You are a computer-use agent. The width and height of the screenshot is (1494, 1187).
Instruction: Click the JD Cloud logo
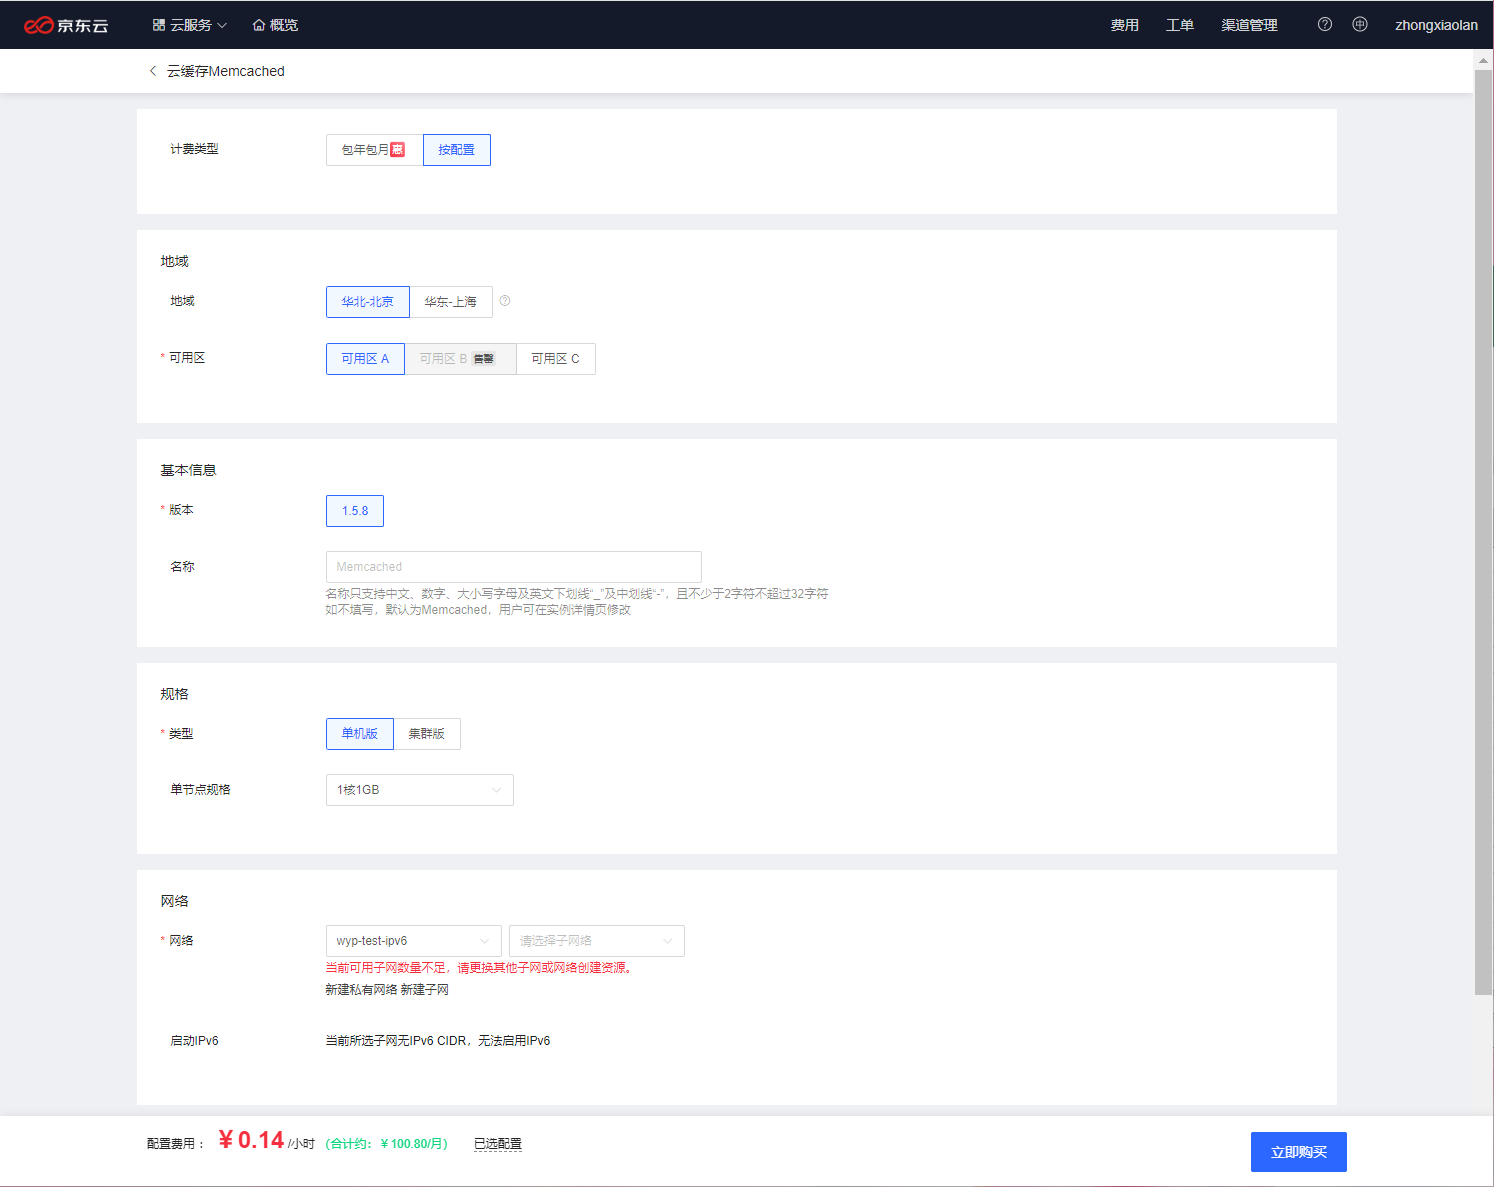click(x=66, y=25)
